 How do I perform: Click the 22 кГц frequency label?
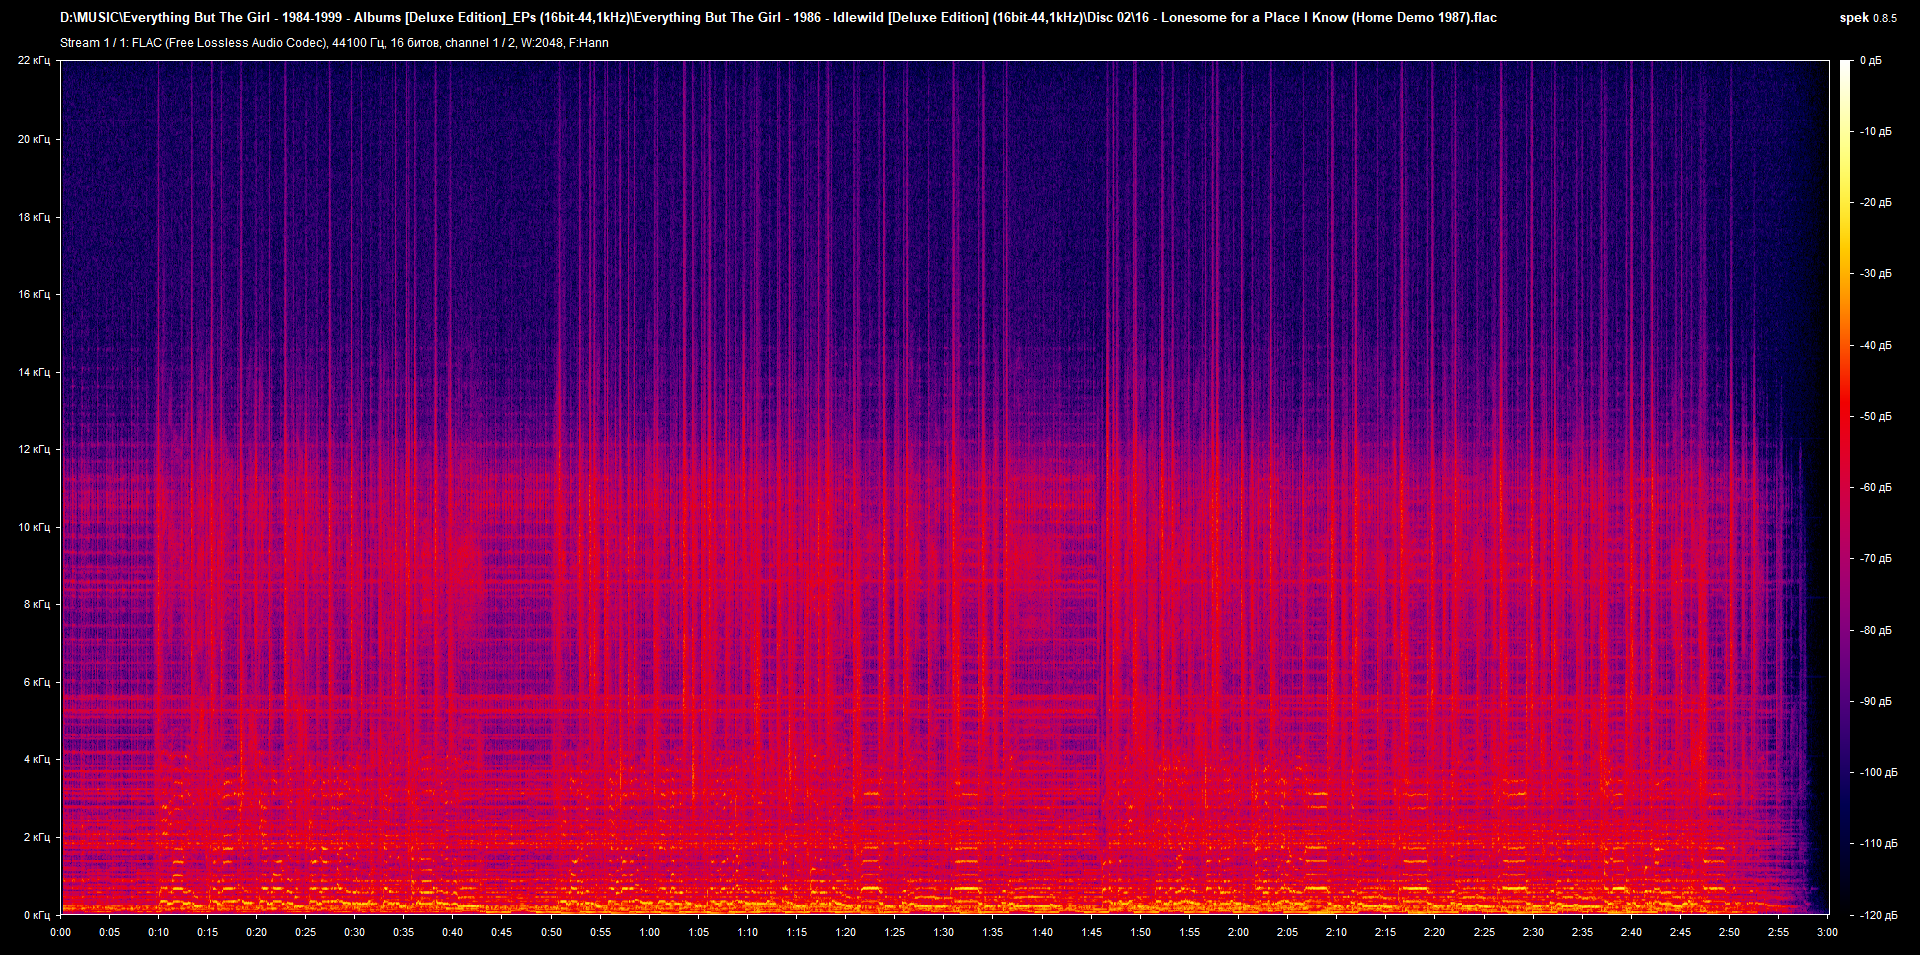34,61
